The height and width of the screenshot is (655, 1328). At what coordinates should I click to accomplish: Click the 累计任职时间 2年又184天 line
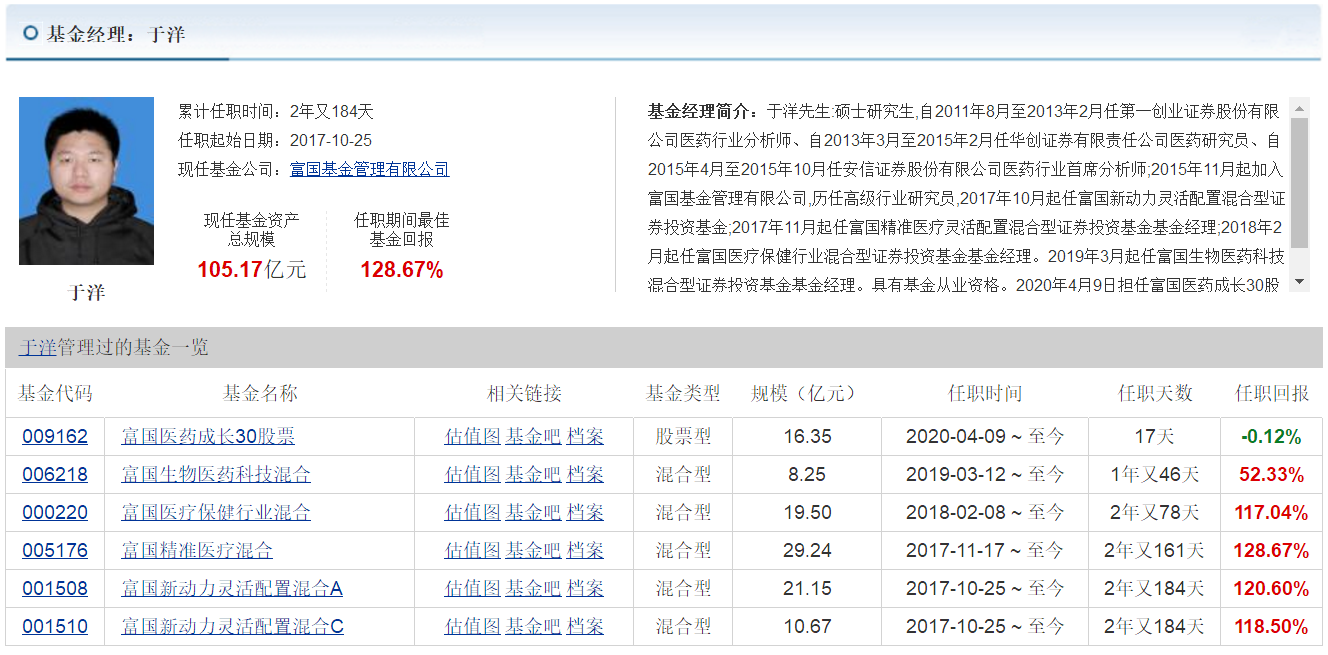(x=276, y=111)
